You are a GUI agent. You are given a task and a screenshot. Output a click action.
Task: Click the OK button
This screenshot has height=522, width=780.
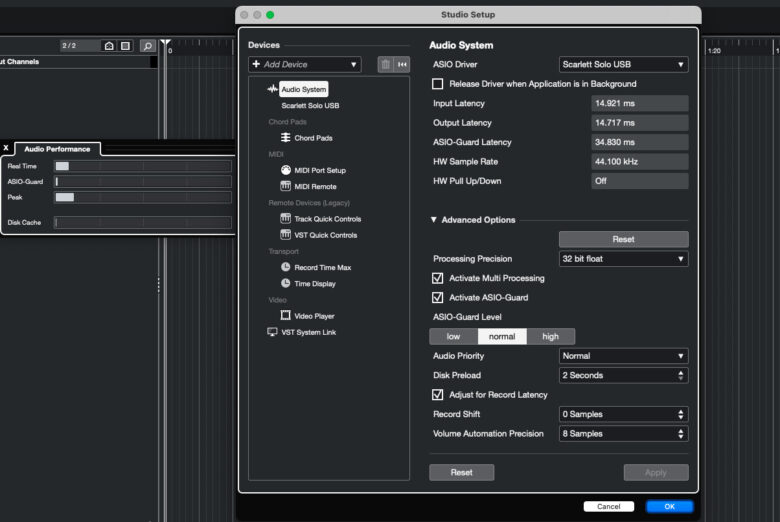point(669,507)
